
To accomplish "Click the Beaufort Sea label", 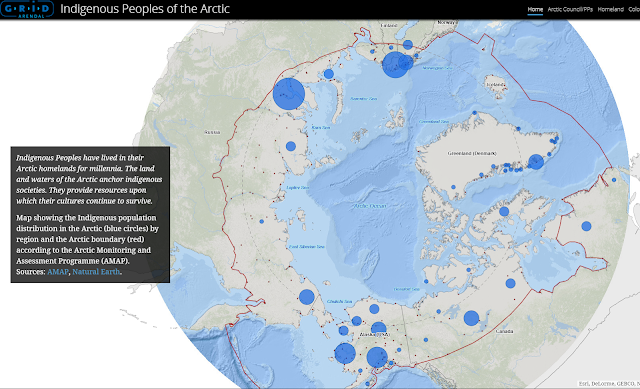I will (407, 289).
